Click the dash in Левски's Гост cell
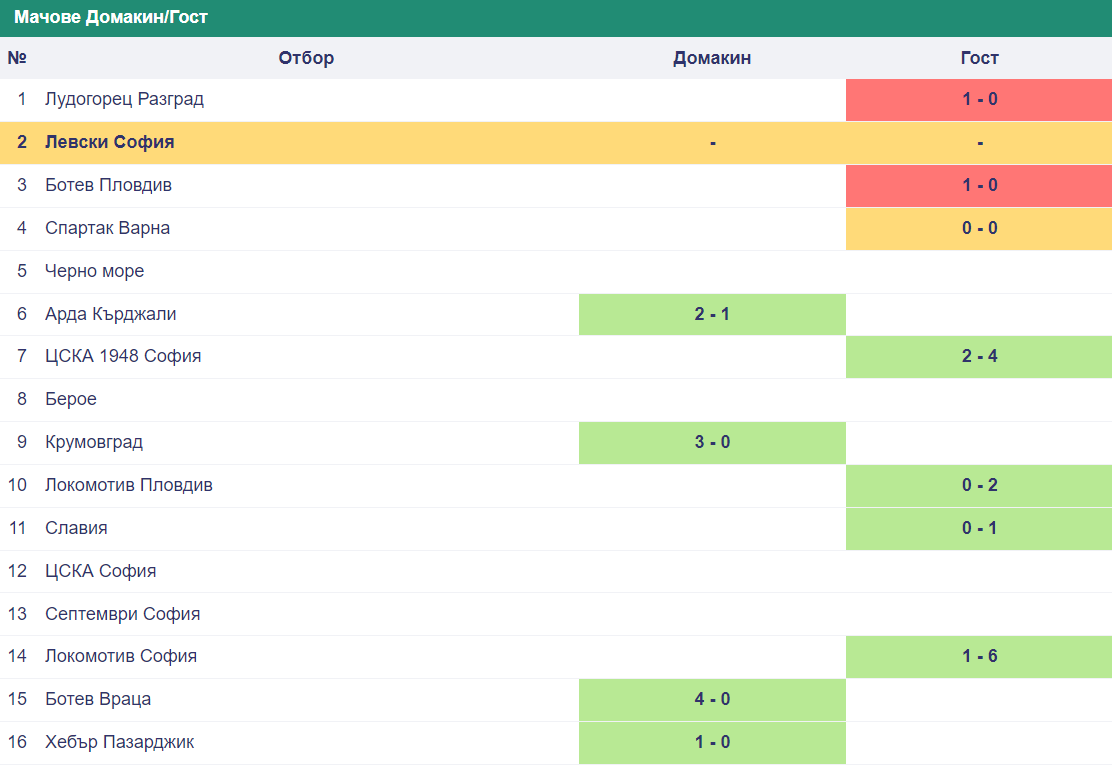The height and width of the screenshot is (765, 1112). pos(980,143)
